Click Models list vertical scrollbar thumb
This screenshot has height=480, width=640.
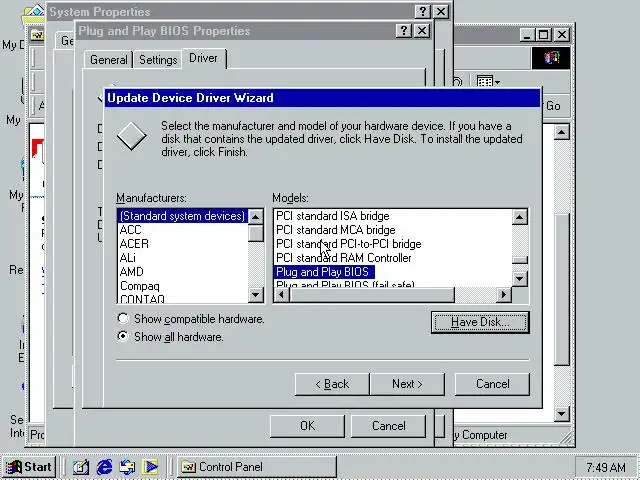click(x=520, y=260)
